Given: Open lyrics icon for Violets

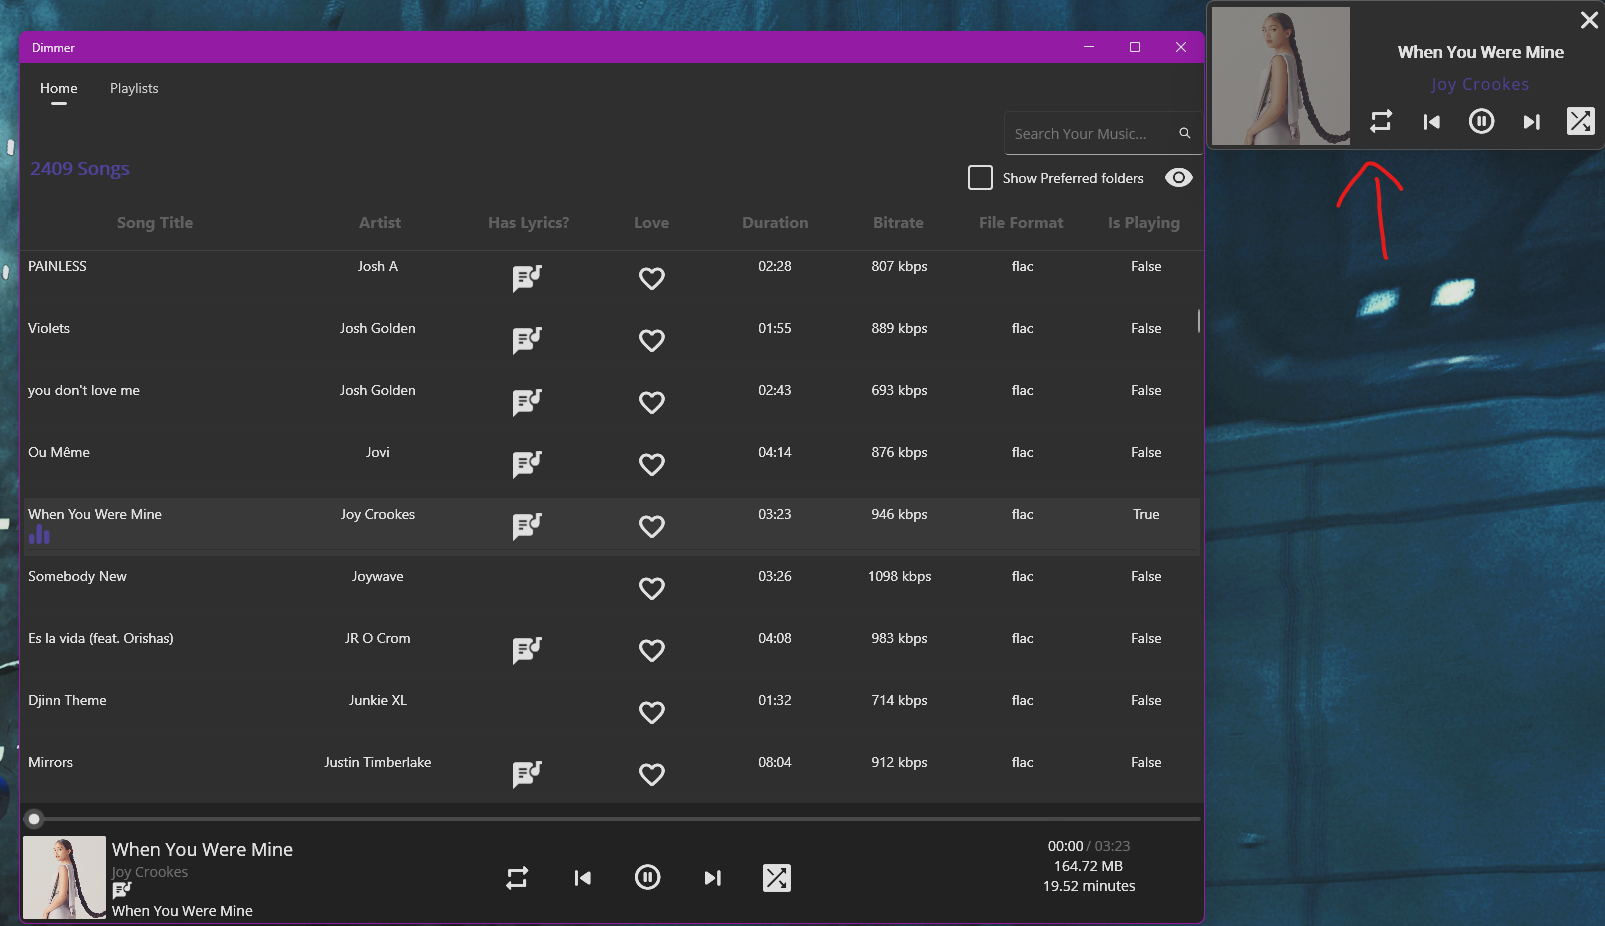Looking at the screenshot, I should click(x=527, y=340).
